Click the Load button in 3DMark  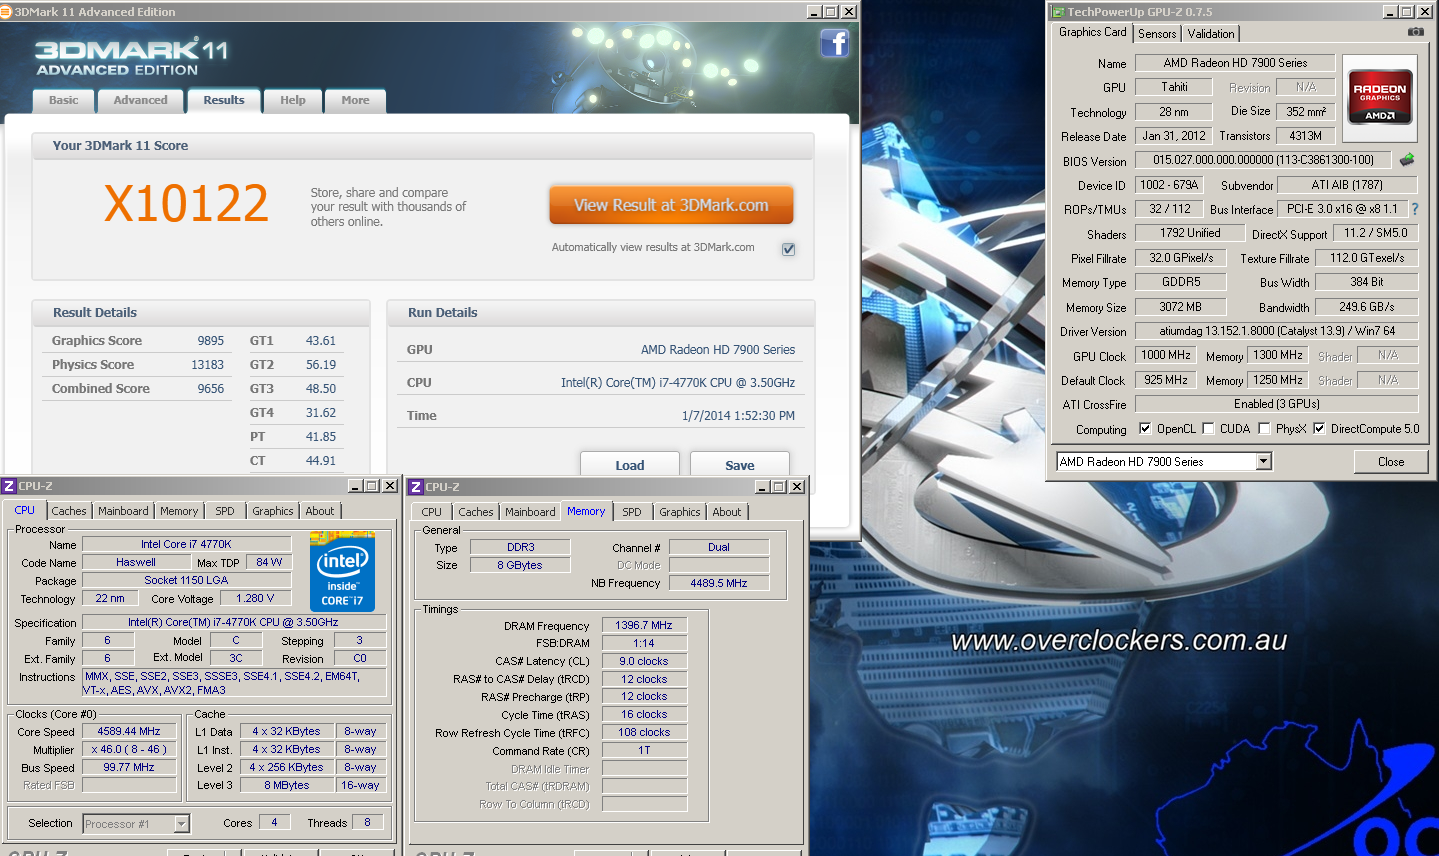click(x=630, y=464)
